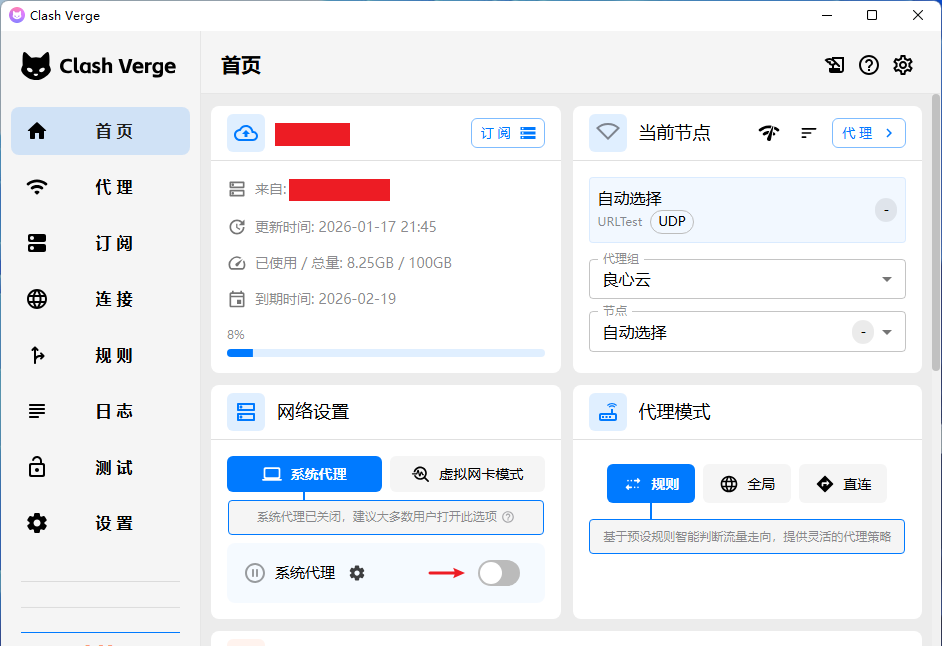
Task: Click the 已使用/总量 gauge icon
Action: [x=237, y=263]
